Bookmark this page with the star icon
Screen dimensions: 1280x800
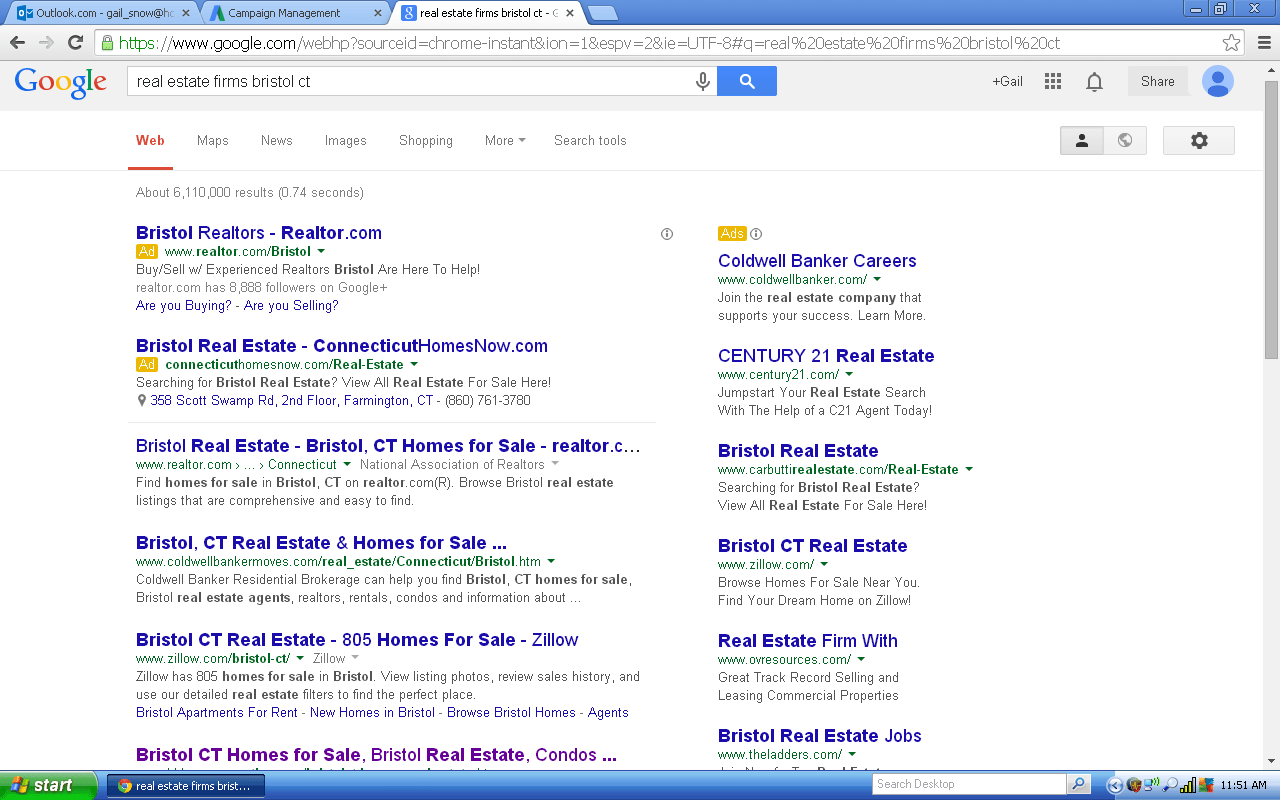point(1231,43)
